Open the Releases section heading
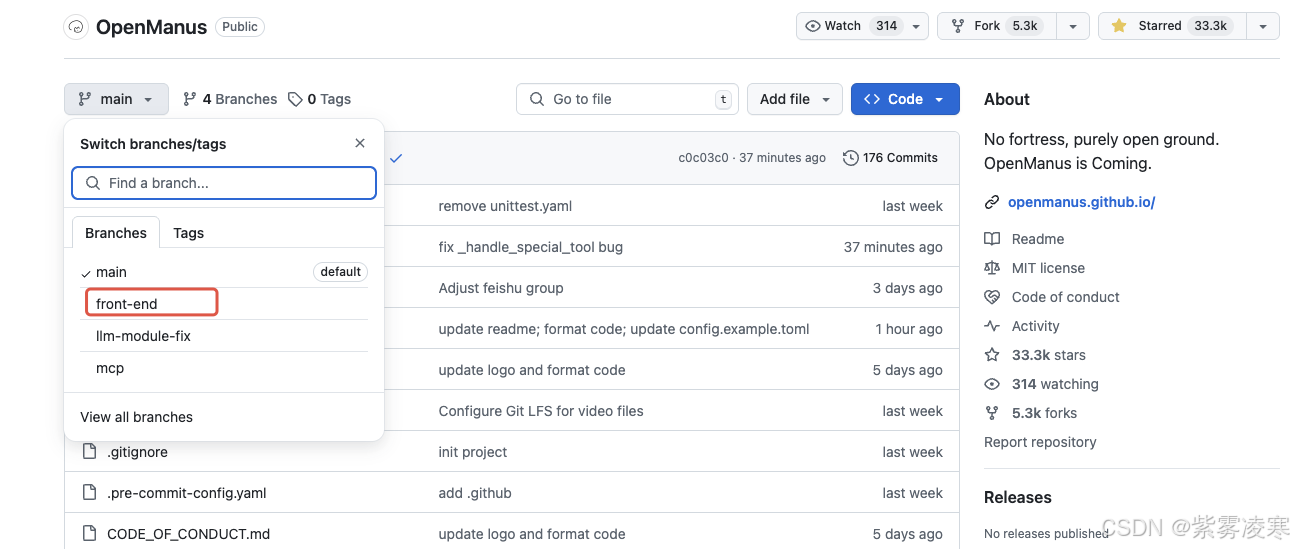 (x=1018, y=497)
